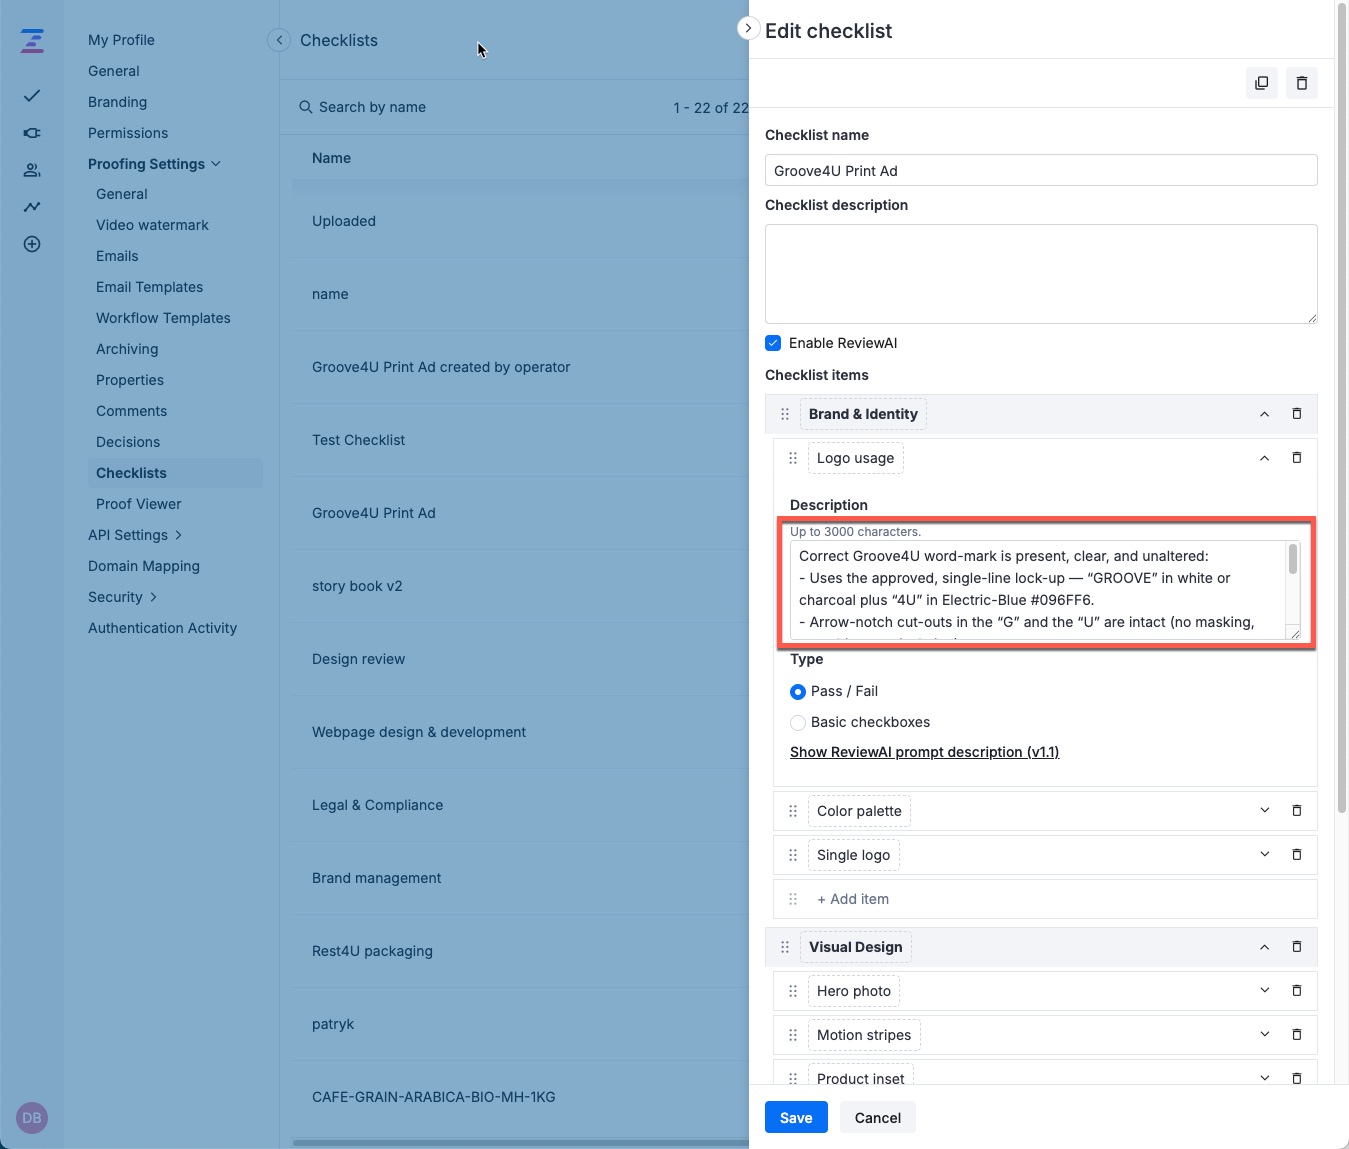Select the Basic checkboxes option
The image size is (1349, 1149).
pos(798,722)
